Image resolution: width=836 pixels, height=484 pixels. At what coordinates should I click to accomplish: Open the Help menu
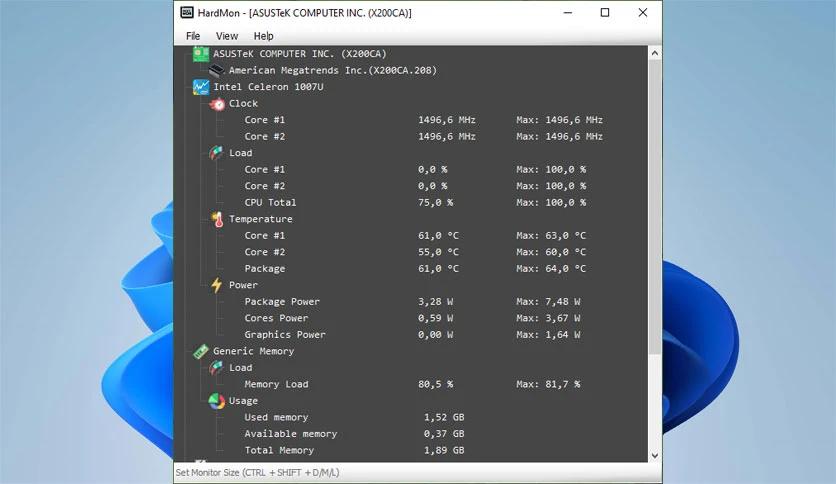click(x=263, y=36)
